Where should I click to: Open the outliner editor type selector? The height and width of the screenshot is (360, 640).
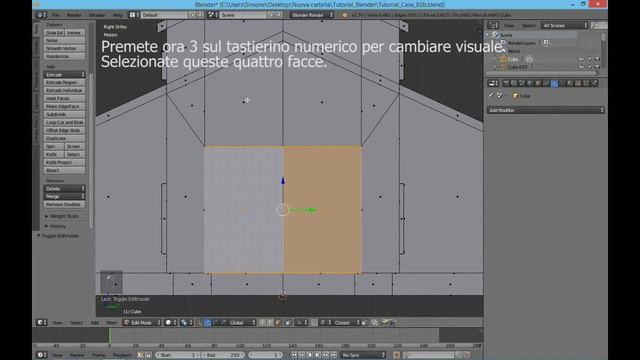[x=493, y=25]
